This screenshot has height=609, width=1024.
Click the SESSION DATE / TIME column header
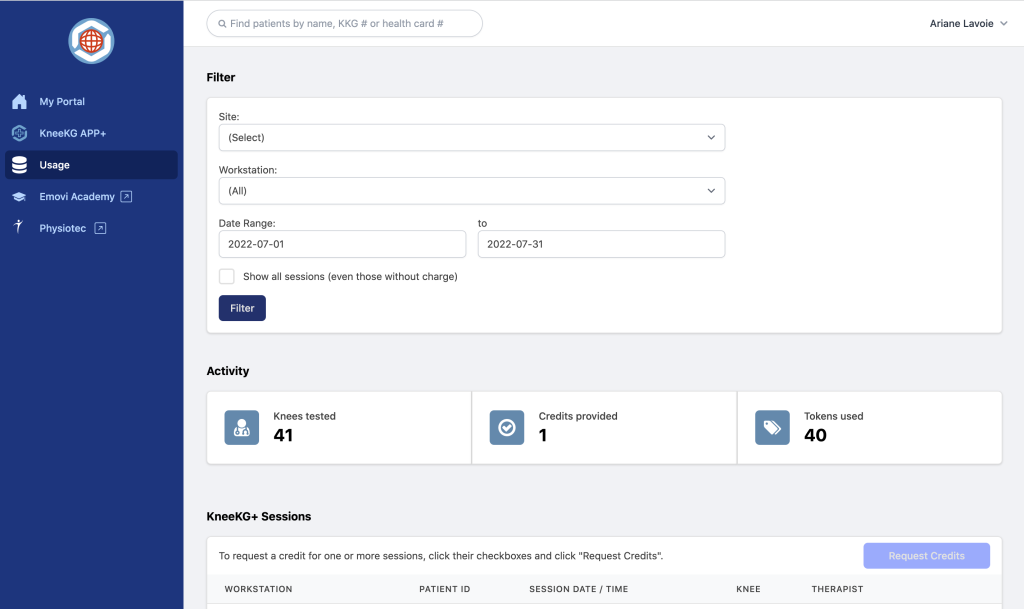coord(579,589)
